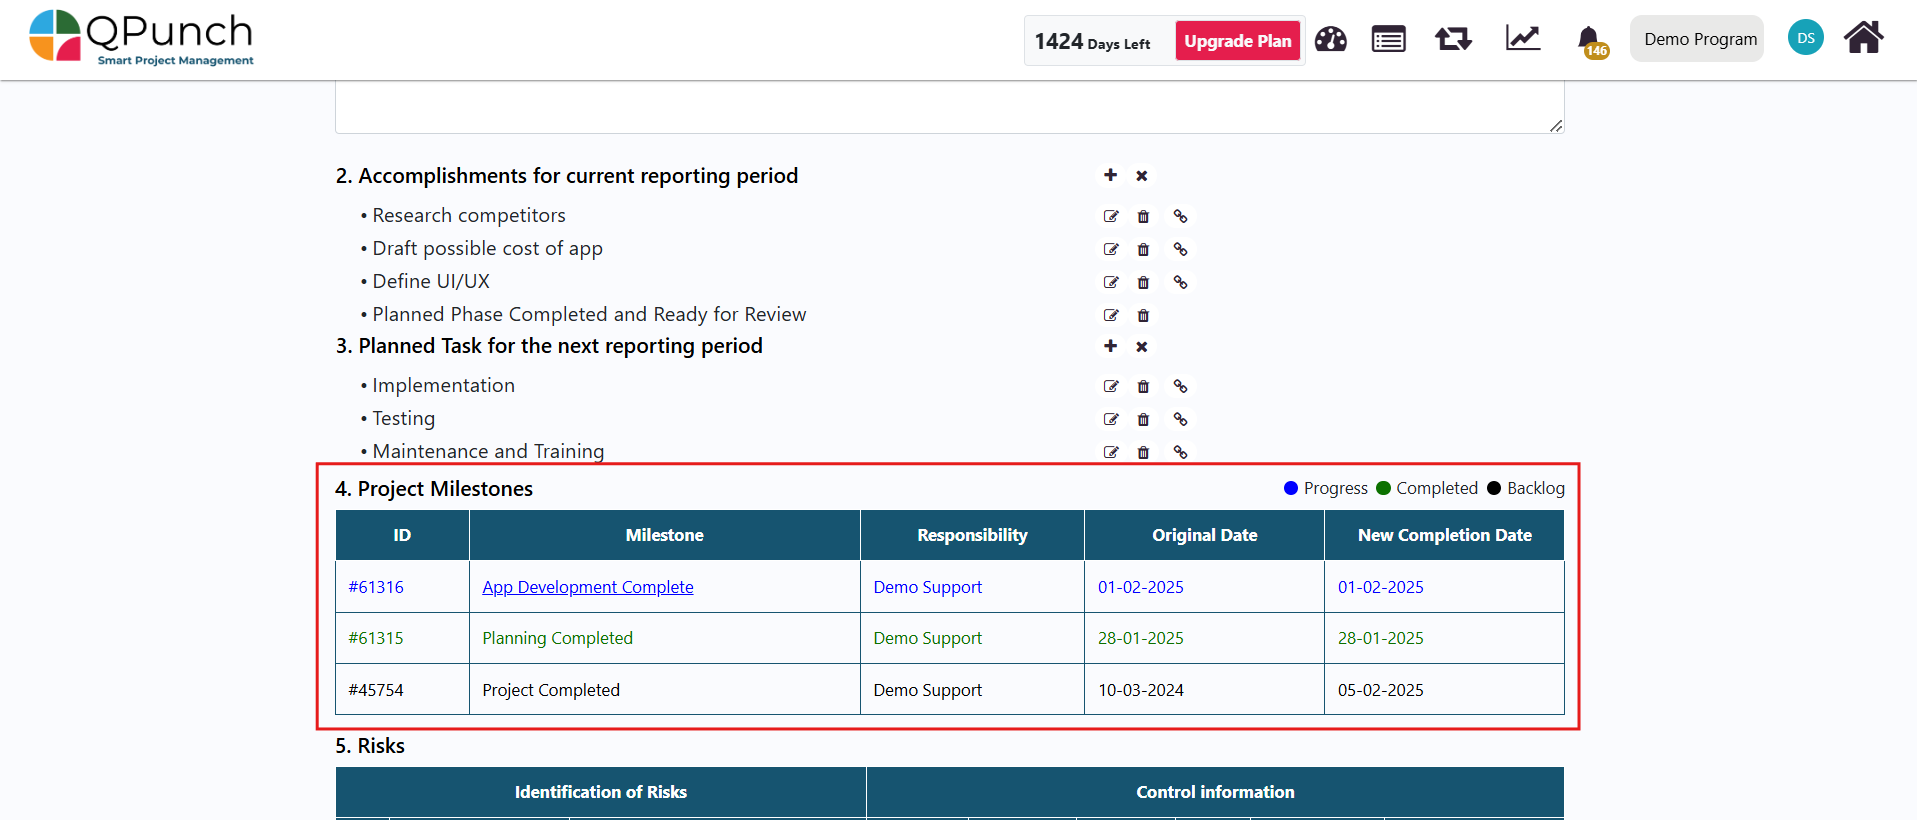
Task: Click the Control information header
Action: [x=1215, y=792]
